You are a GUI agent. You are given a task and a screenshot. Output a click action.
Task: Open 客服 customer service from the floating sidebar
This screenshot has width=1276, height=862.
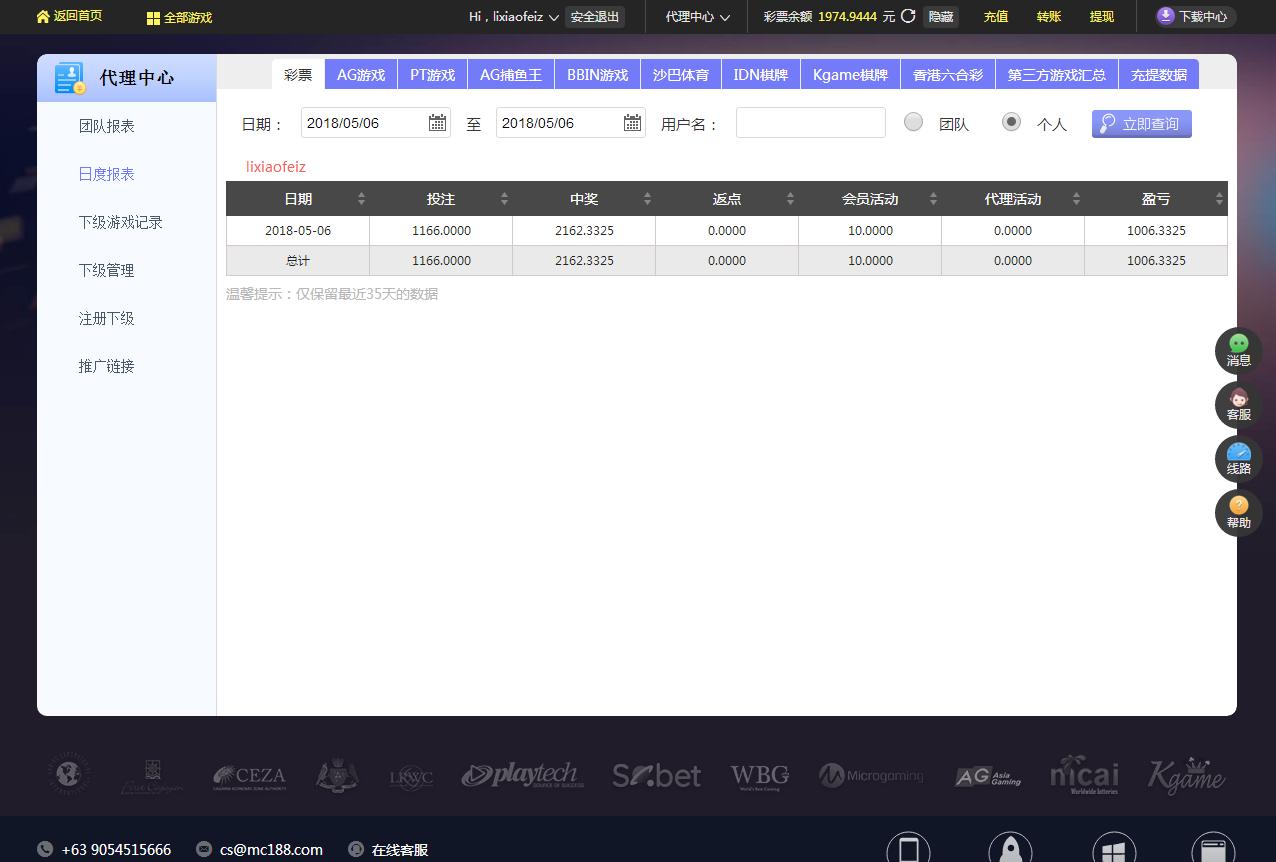[1237, 404]
